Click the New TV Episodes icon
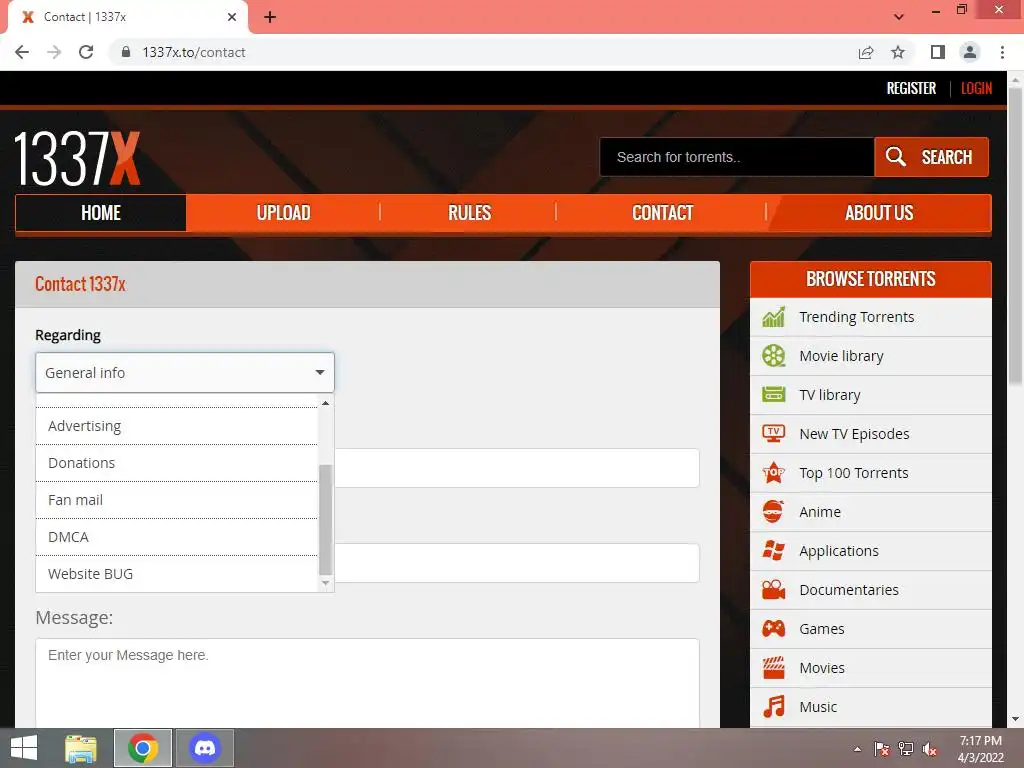The width and height of the screenshot is (1024, 768). (x=774, y=434)
